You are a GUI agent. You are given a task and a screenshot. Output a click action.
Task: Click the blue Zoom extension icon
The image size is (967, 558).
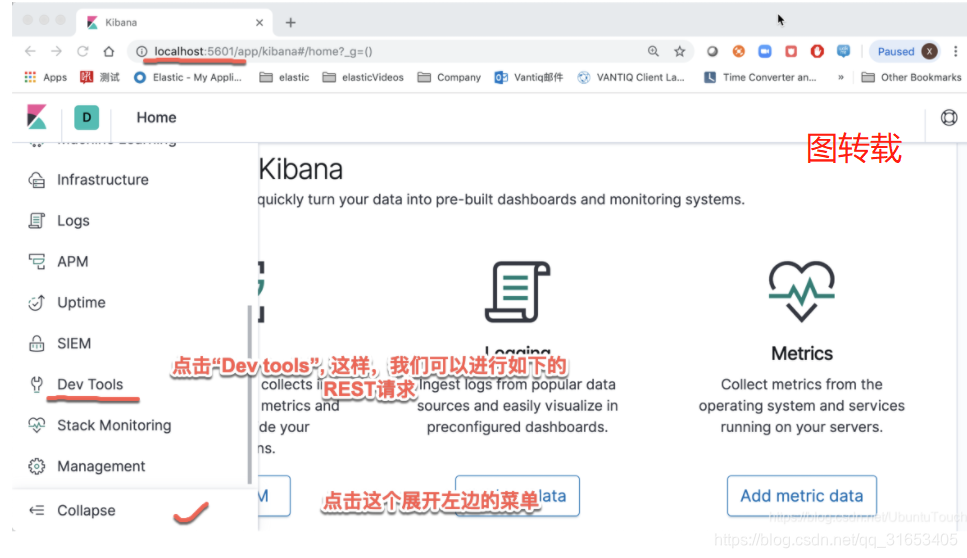point(765,51)
